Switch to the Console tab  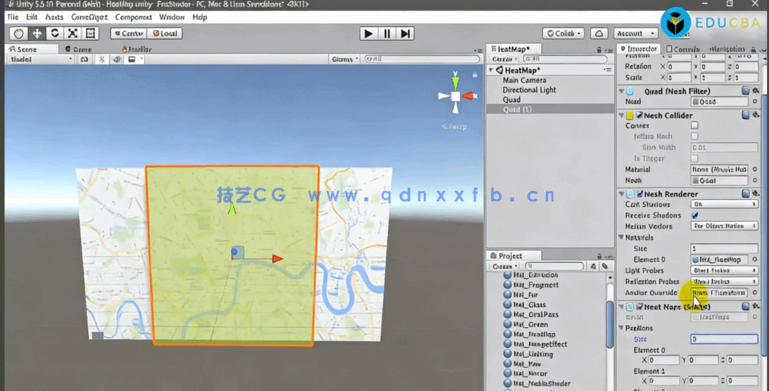click(683, 49)
